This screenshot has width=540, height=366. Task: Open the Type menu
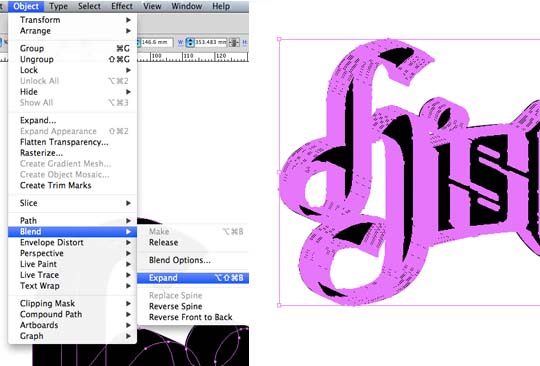(x=59, y=6)
